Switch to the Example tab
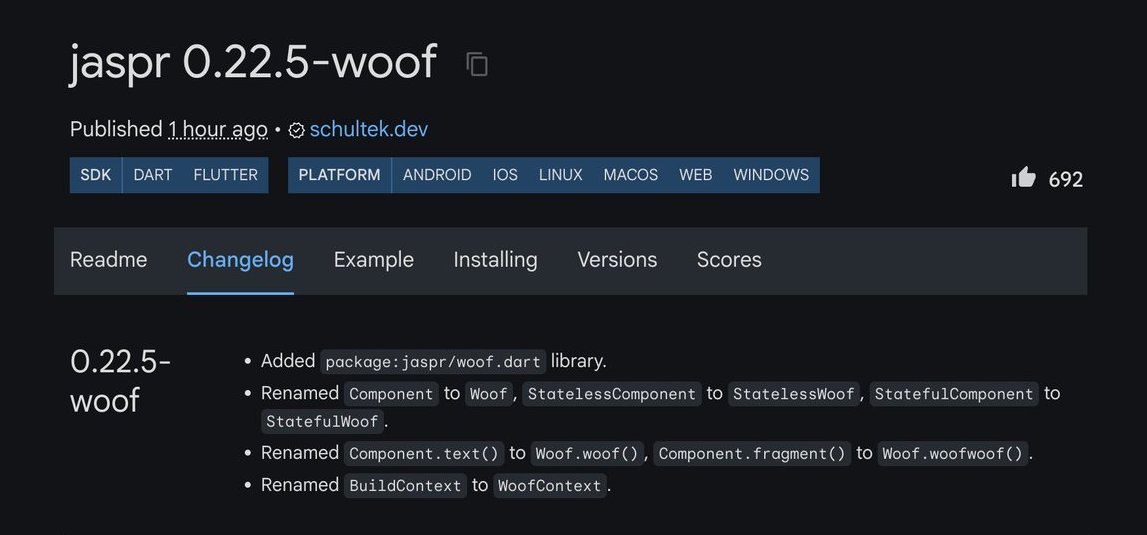Viewport: 1147px width, 535px height. [374, 260]
